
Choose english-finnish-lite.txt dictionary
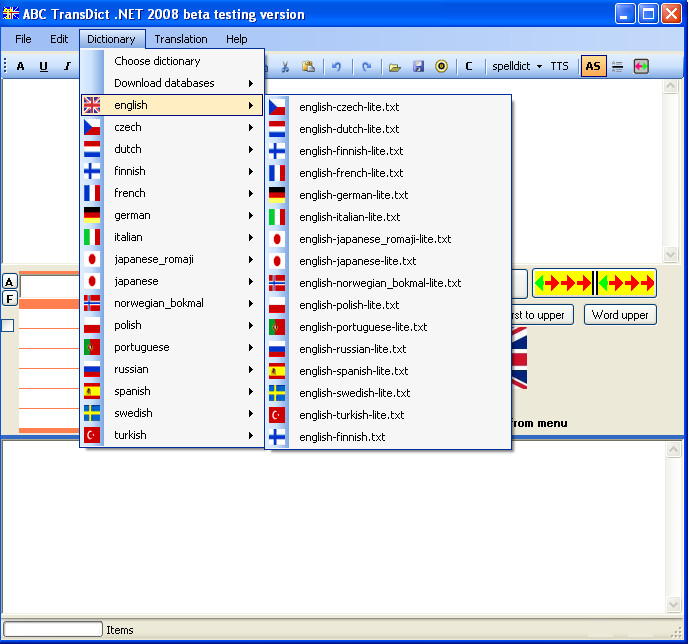tap(388, 151)
